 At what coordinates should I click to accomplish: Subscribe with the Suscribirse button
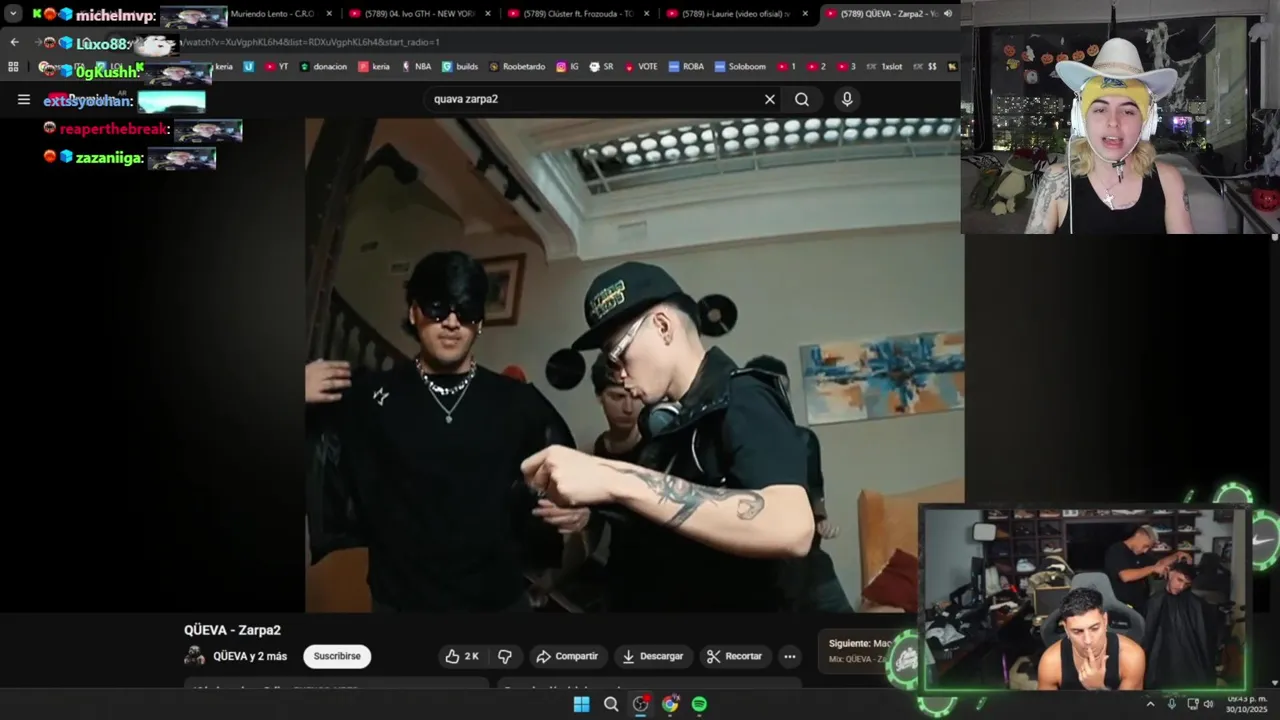pos(337,656)
